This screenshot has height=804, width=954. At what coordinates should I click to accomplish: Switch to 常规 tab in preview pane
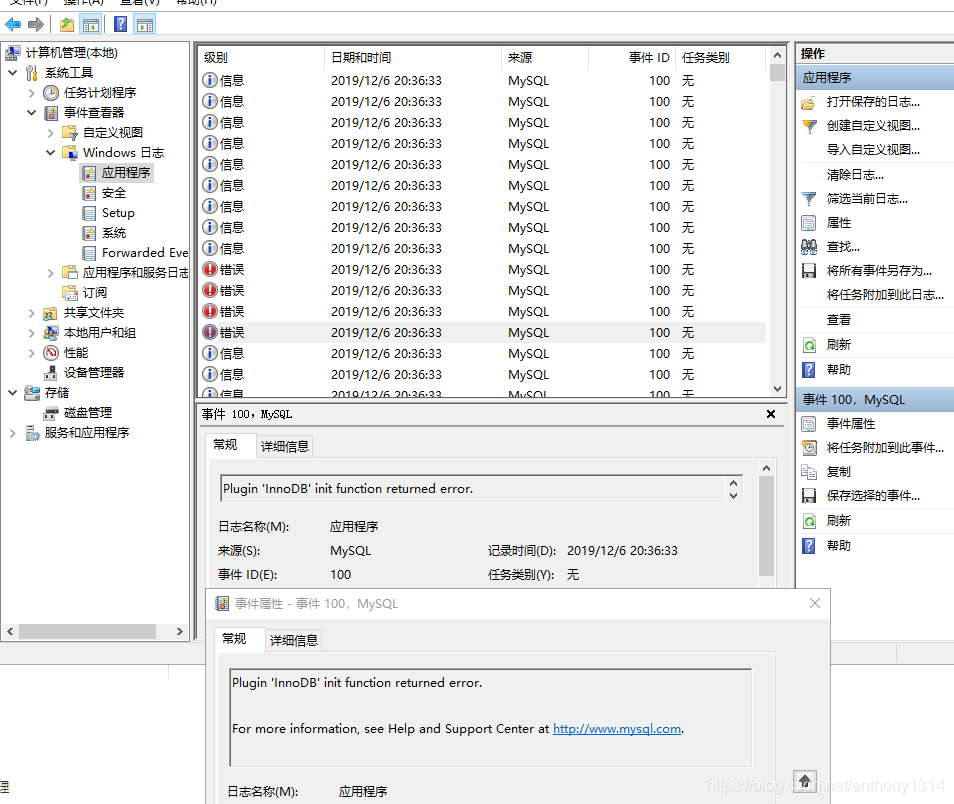click(x=225, y=445)
